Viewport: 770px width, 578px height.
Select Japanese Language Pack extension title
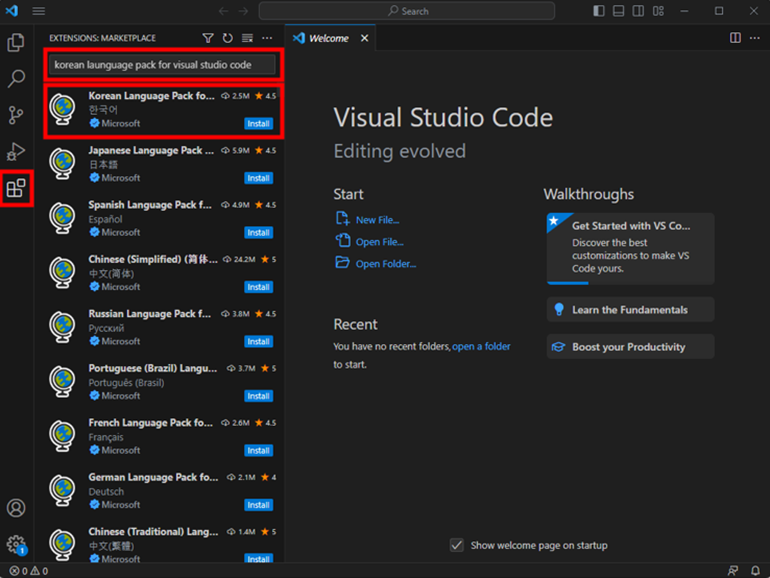(151, 150)
